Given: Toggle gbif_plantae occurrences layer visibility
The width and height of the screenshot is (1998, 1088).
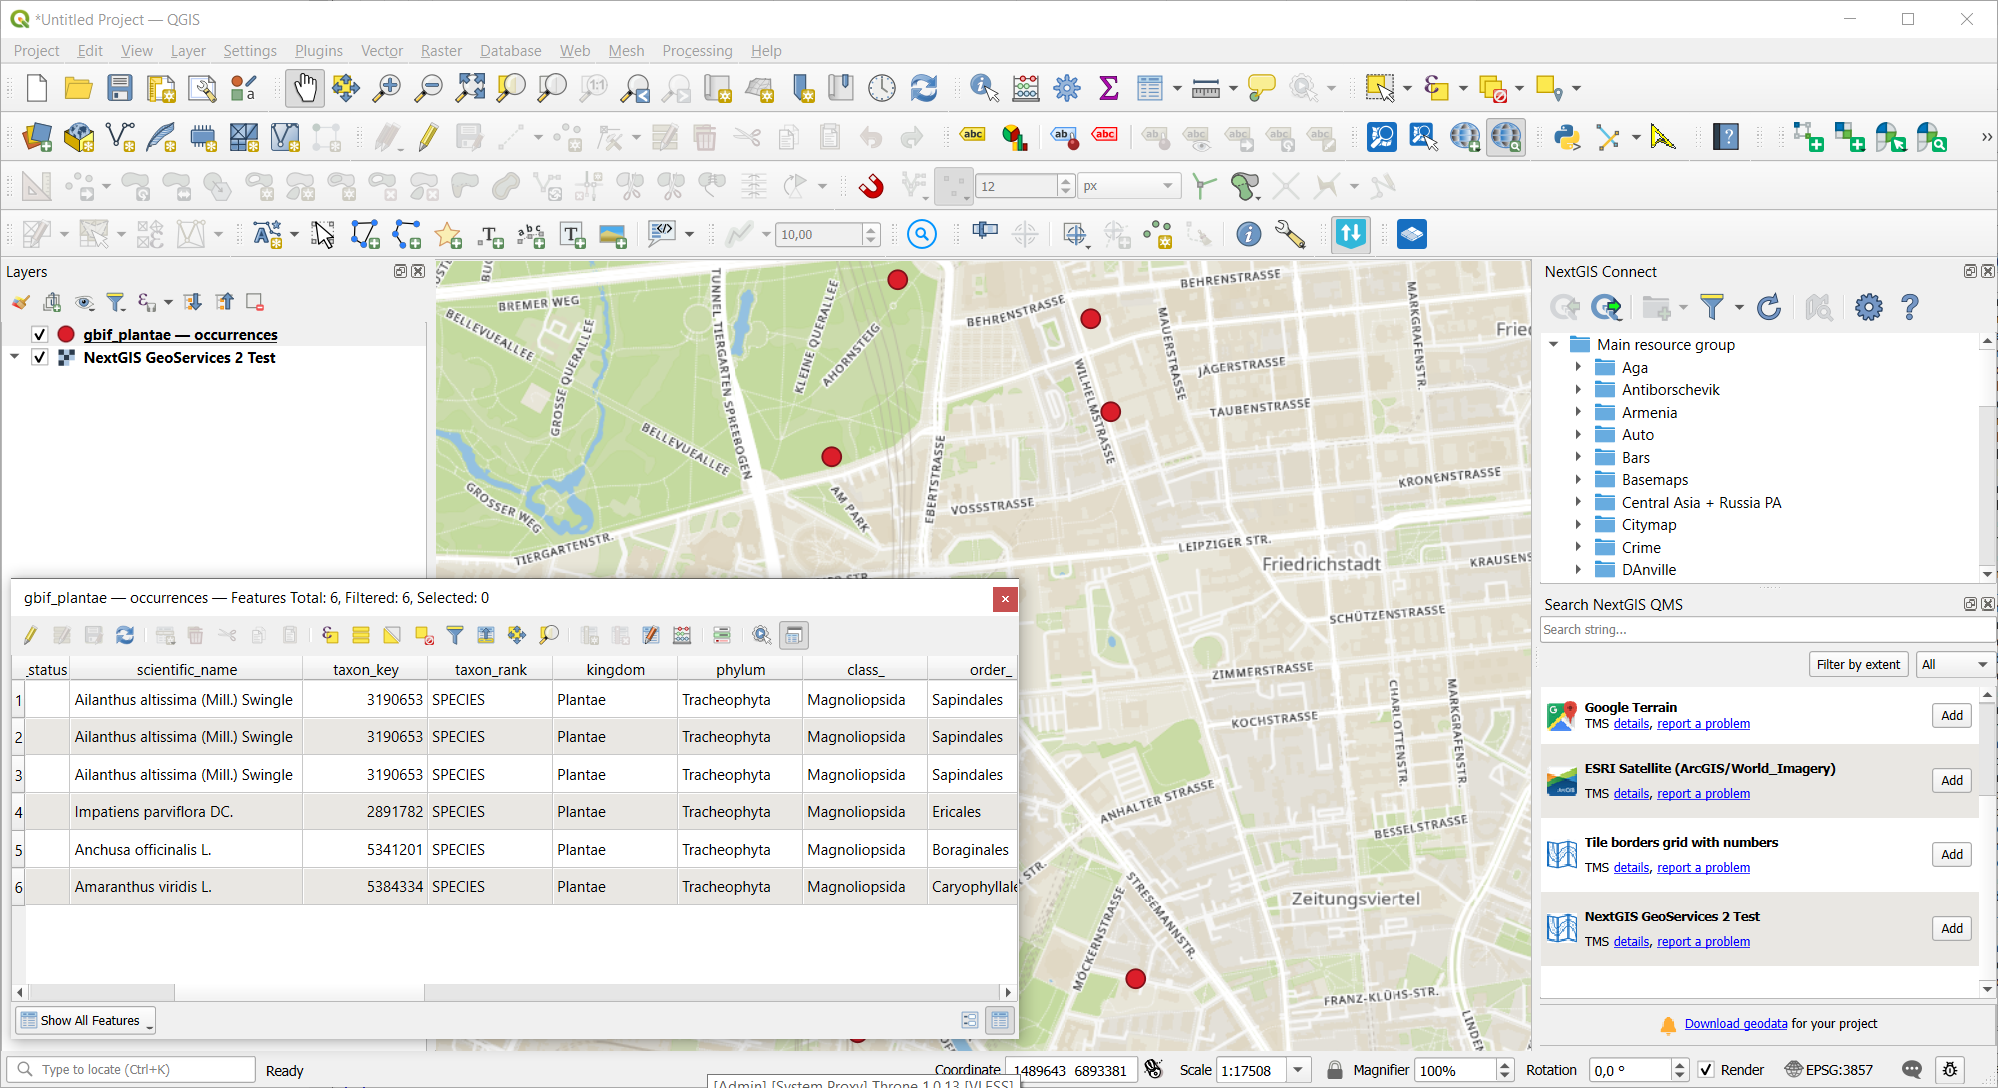Looking at the screenshot, I should pos(40,334).
